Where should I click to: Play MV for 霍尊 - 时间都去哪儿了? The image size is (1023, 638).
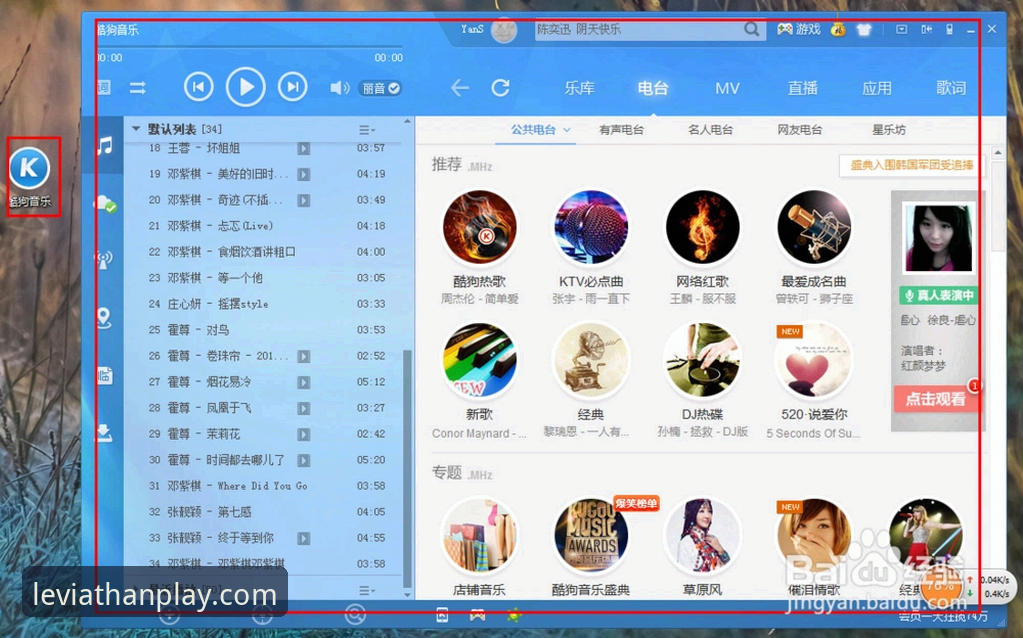pos(303,461)
